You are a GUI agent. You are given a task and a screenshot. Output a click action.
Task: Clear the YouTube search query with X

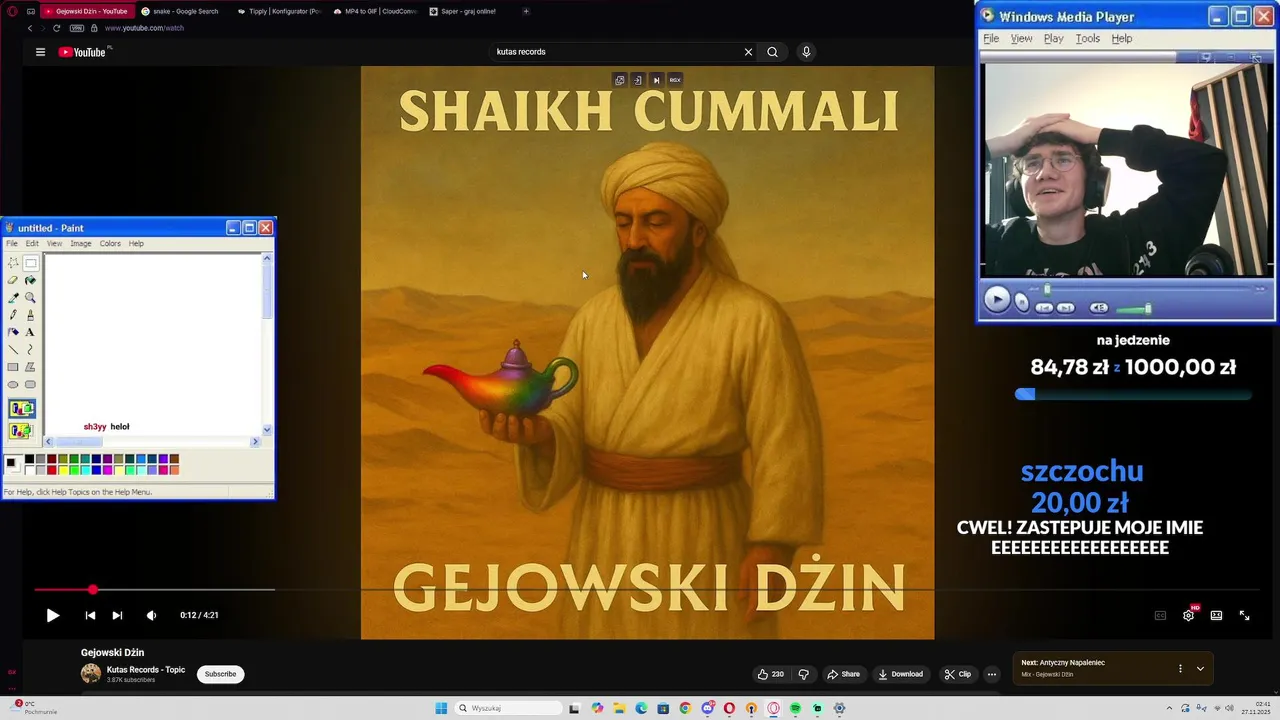click(x=748, y=52)
